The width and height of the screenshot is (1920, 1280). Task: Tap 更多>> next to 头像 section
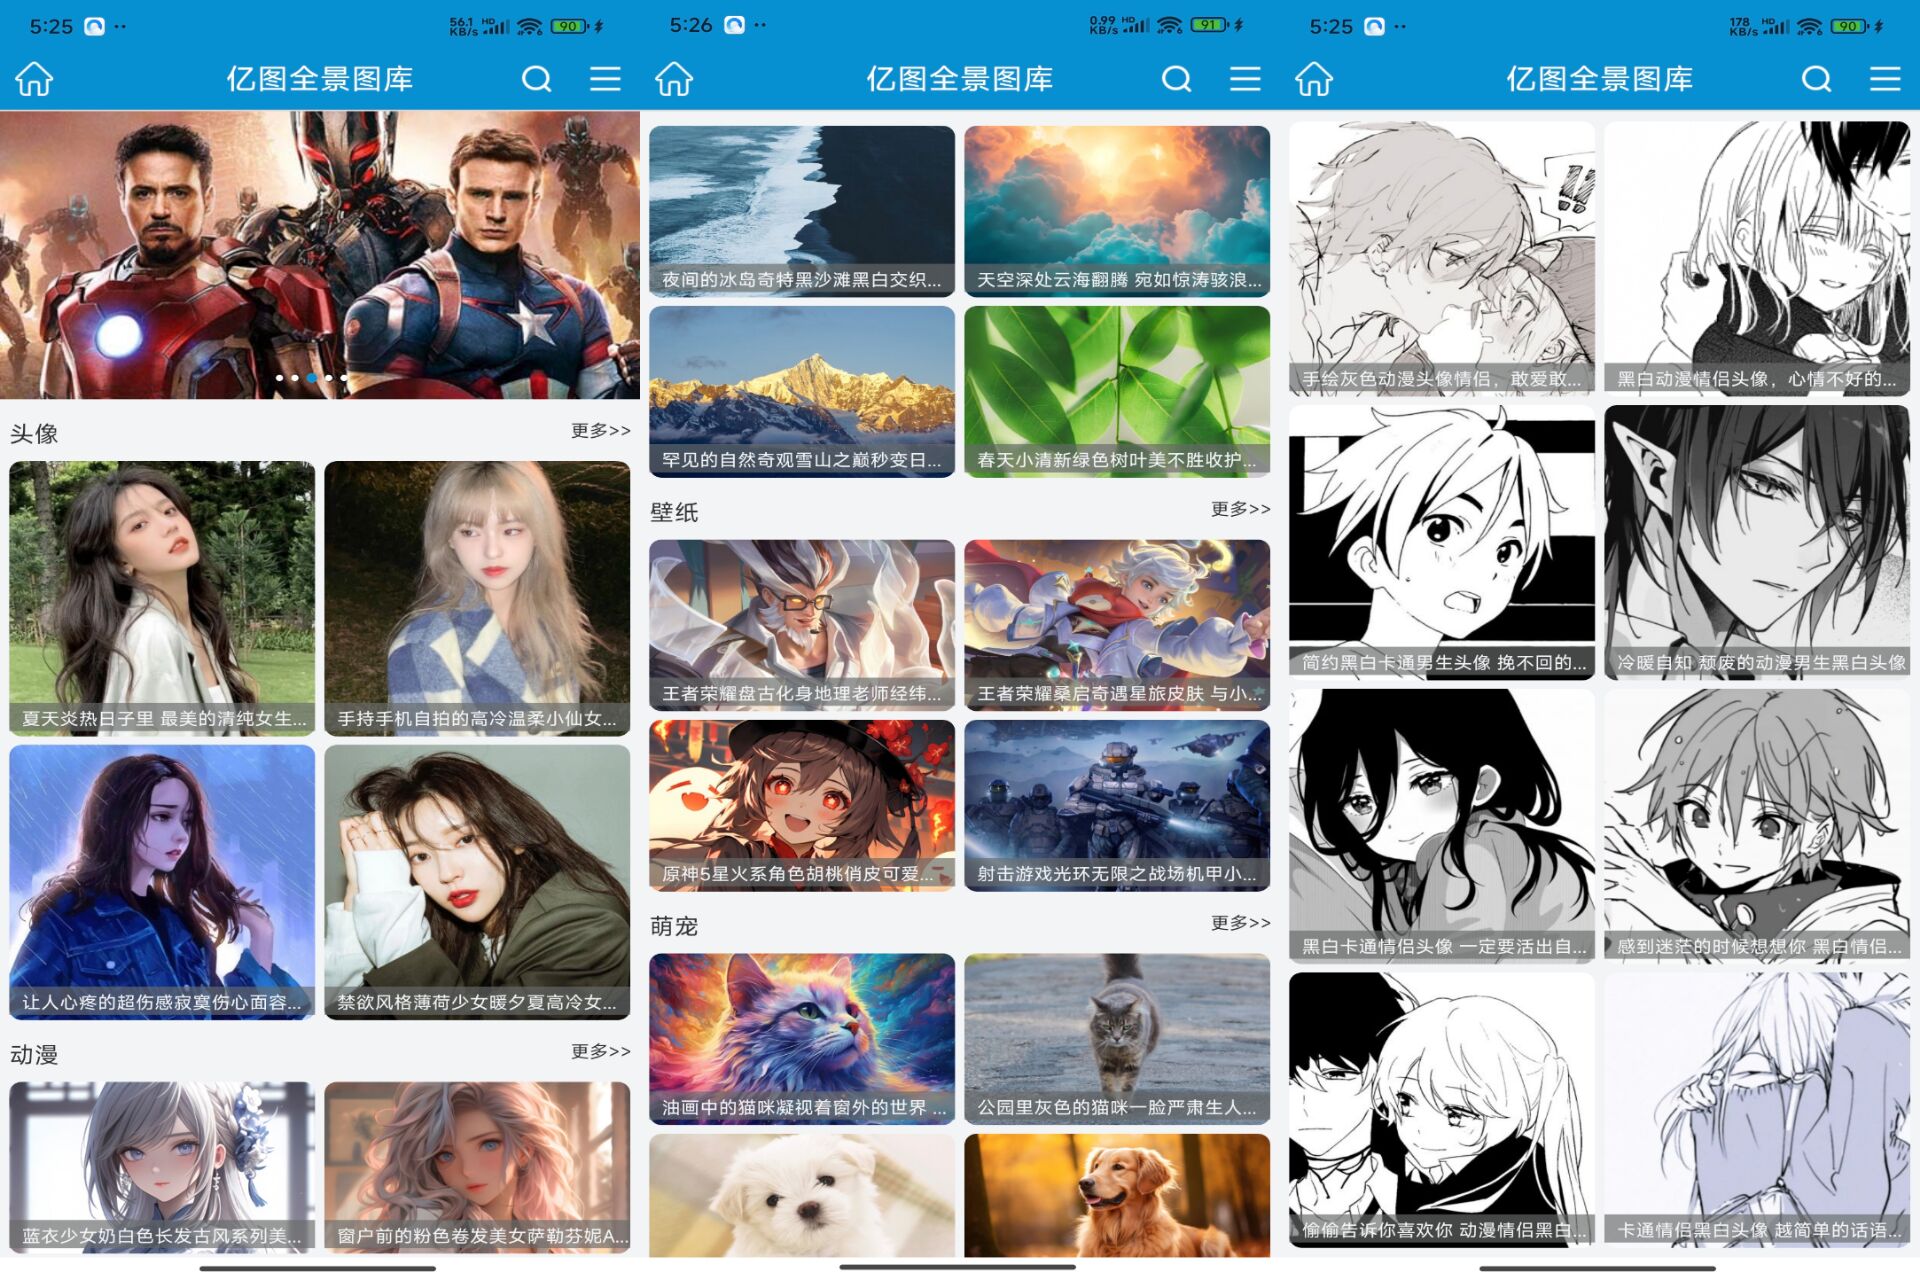coord(600,430)
